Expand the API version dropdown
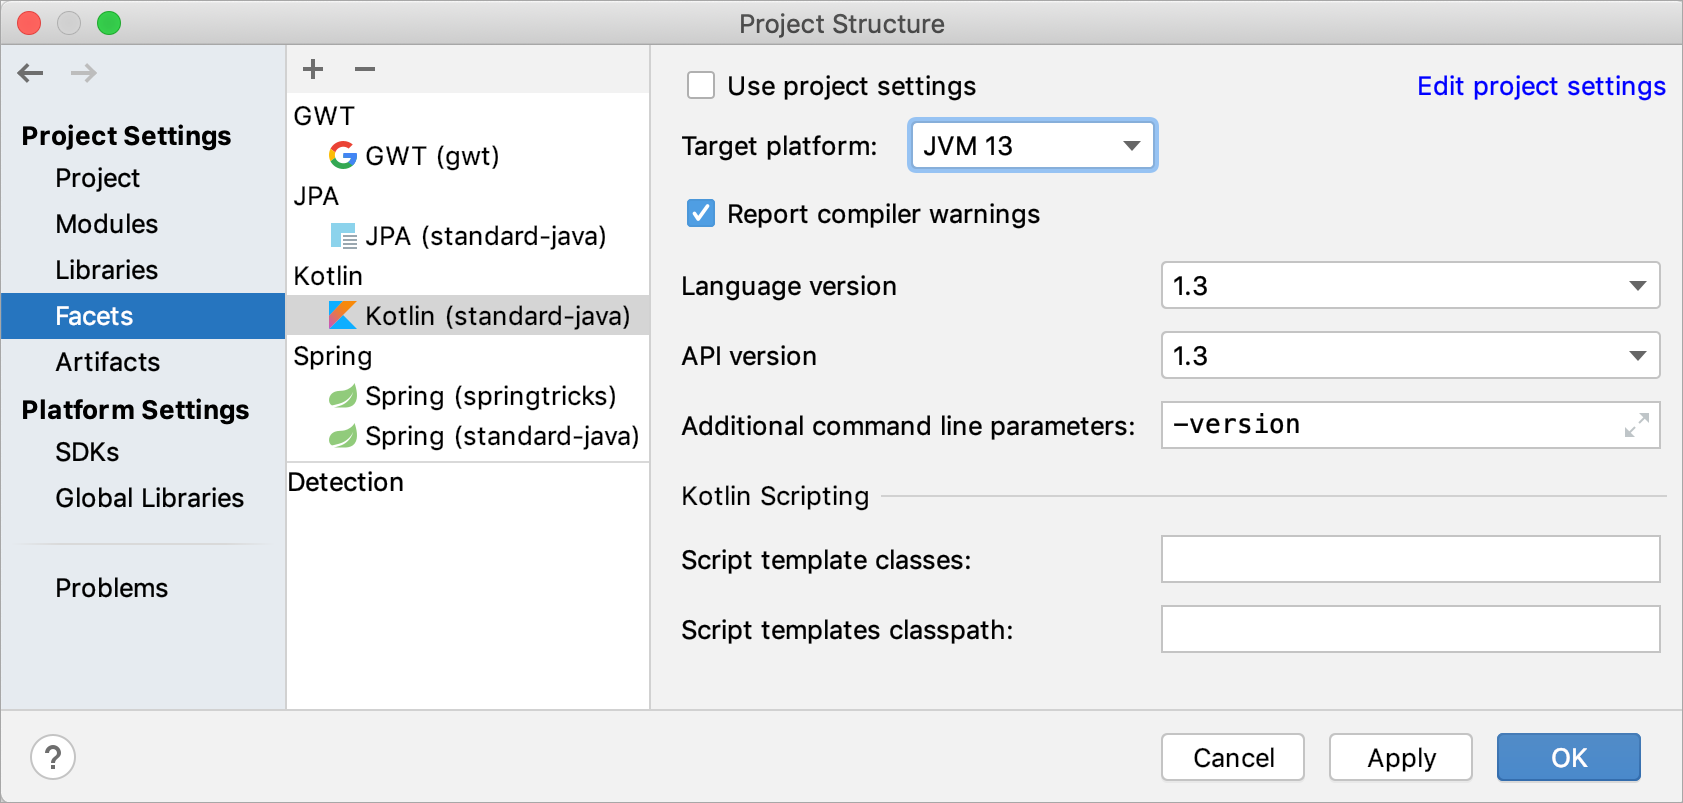 [x=1410, y=356]
